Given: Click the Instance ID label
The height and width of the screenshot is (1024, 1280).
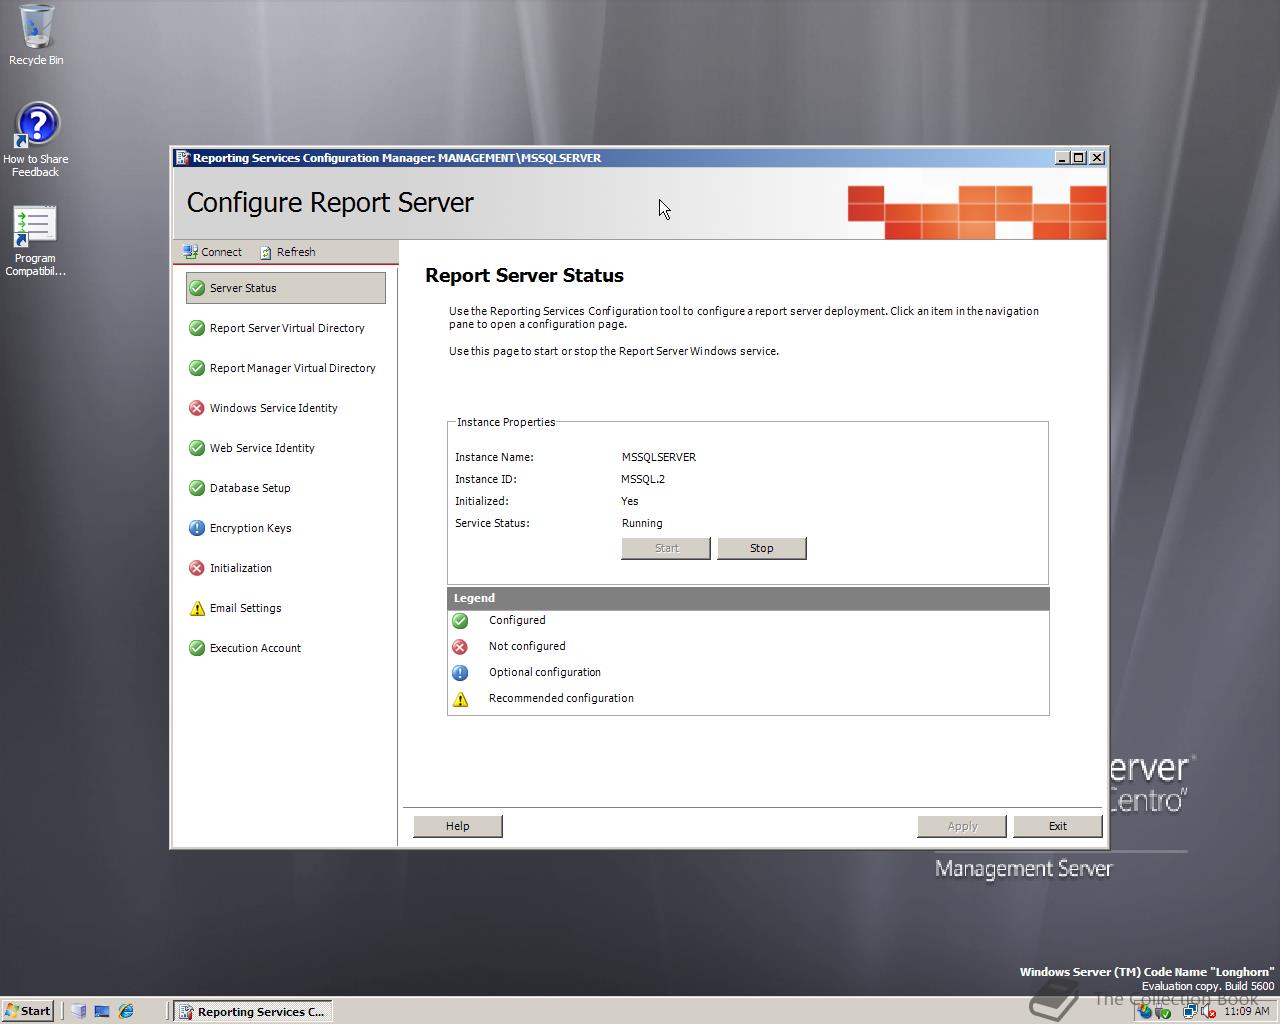Looking at the screenshot, I should click(x=486, y=479).
